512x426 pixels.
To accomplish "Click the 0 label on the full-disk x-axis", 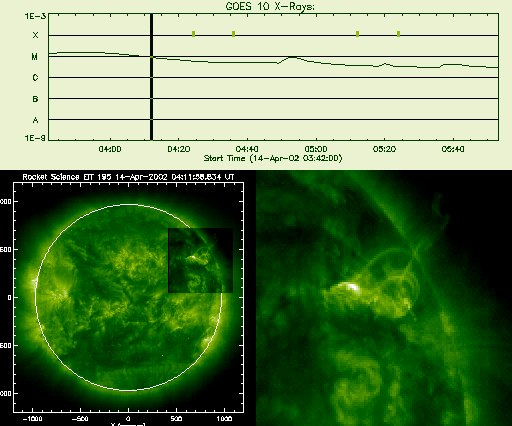I will click(x=128, y=419).
